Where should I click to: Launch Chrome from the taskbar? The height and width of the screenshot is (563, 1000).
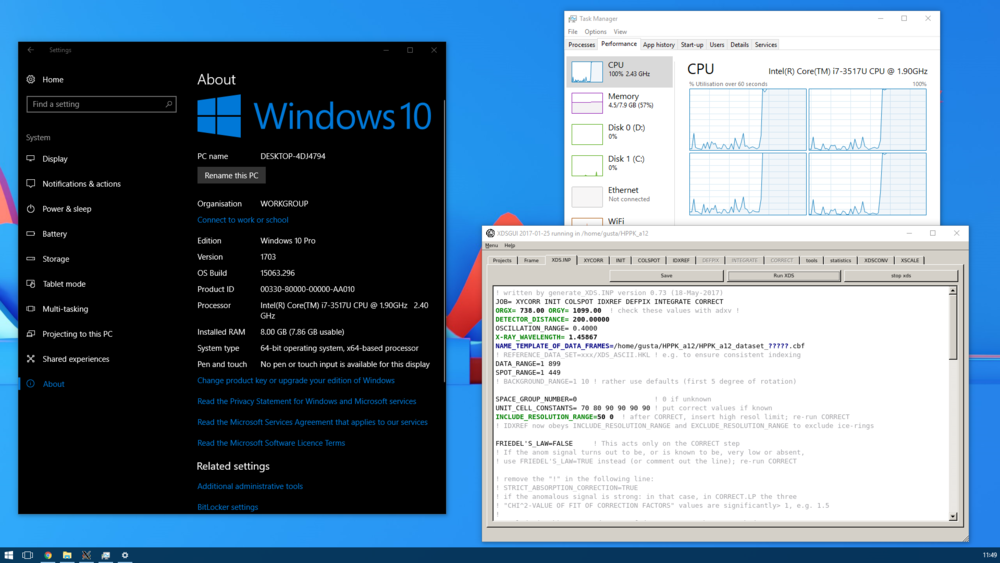point(47,555)
